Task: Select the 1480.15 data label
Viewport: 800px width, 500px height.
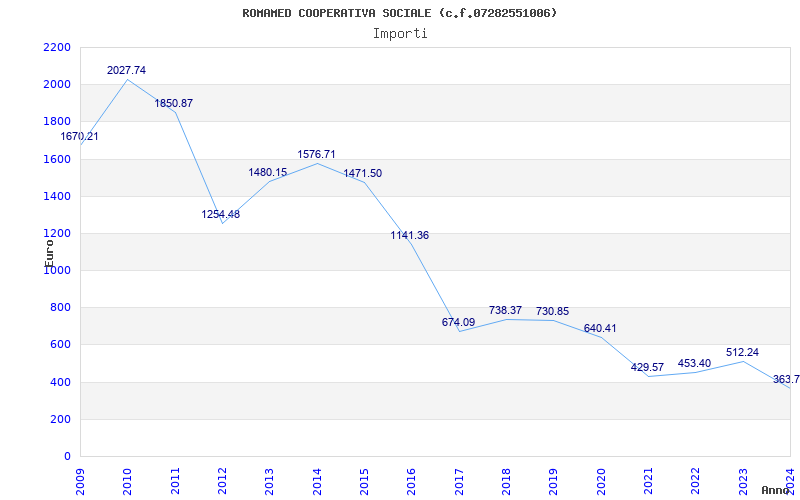Action: tap(268, 172)
